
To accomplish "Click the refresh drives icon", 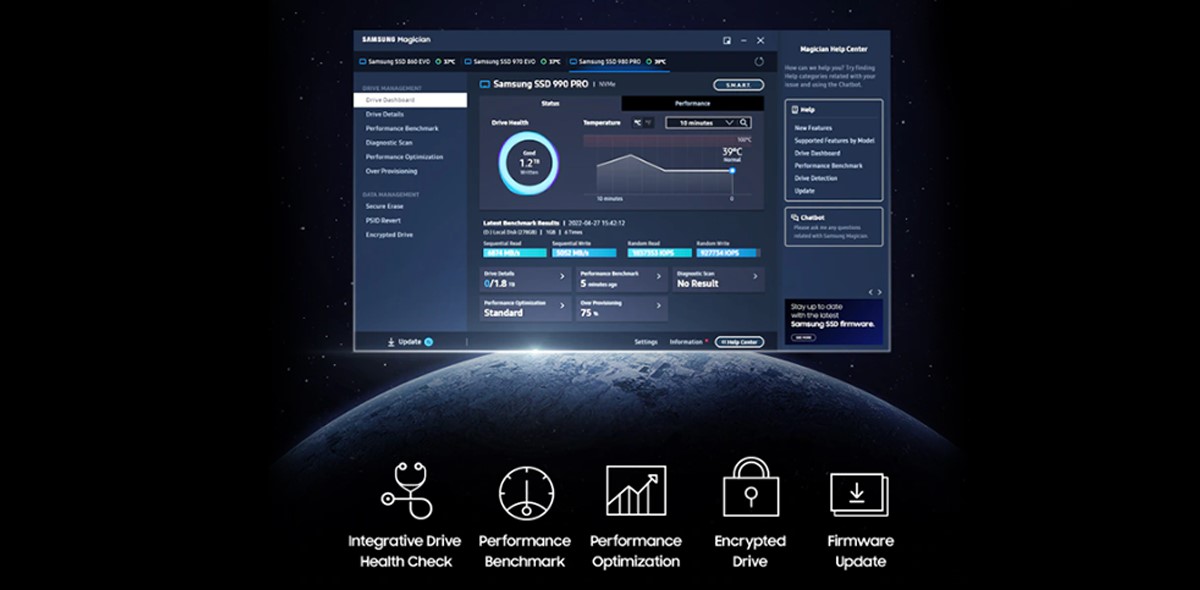I will click(759, 62).
